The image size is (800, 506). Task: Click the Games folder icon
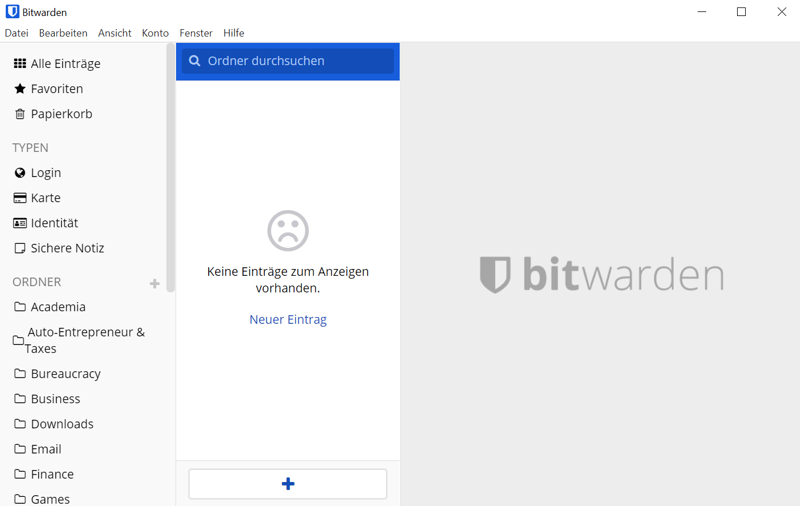click(20, 499)
